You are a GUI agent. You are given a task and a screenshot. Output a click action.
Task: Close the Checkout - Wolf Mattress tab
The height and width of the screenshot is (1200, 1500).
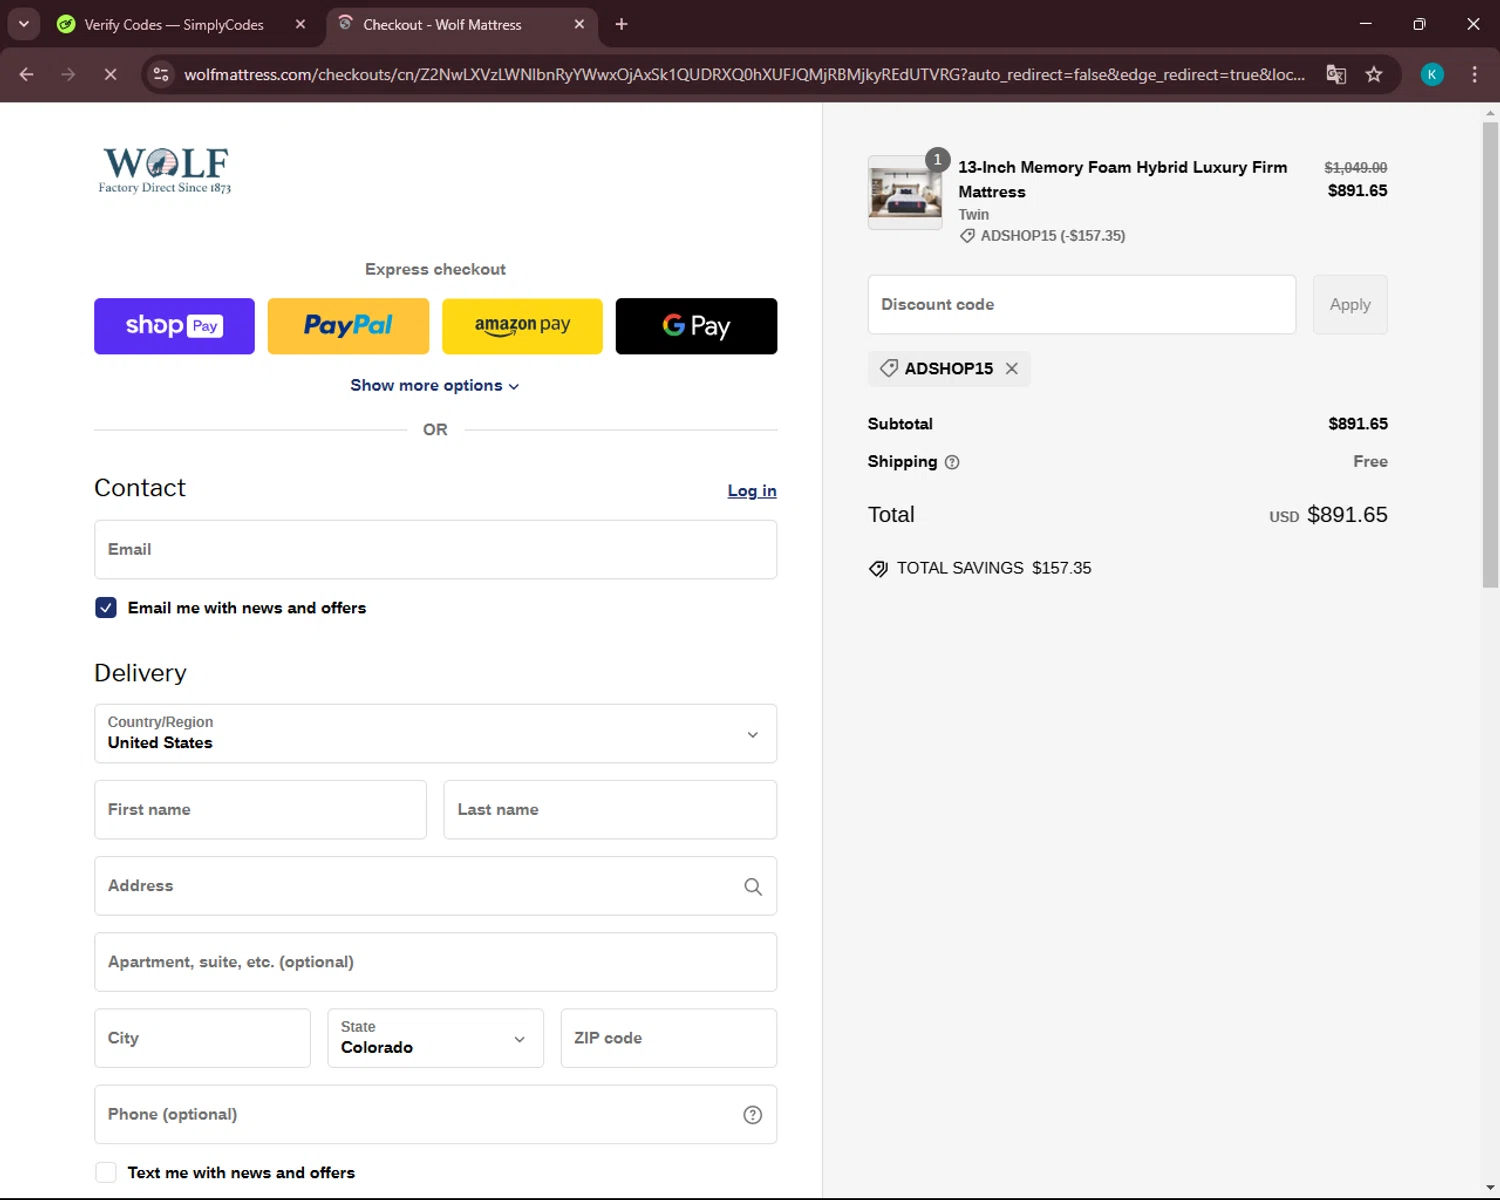click(x=579, y=24)
